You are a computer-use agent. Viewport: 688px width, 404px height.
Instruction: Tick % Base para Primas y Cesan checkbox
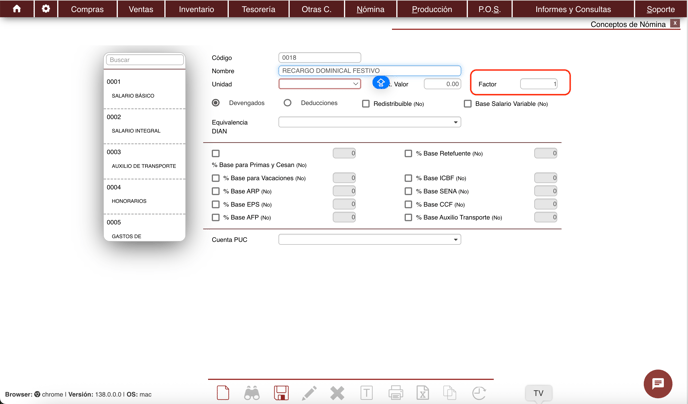click(215, 154)
